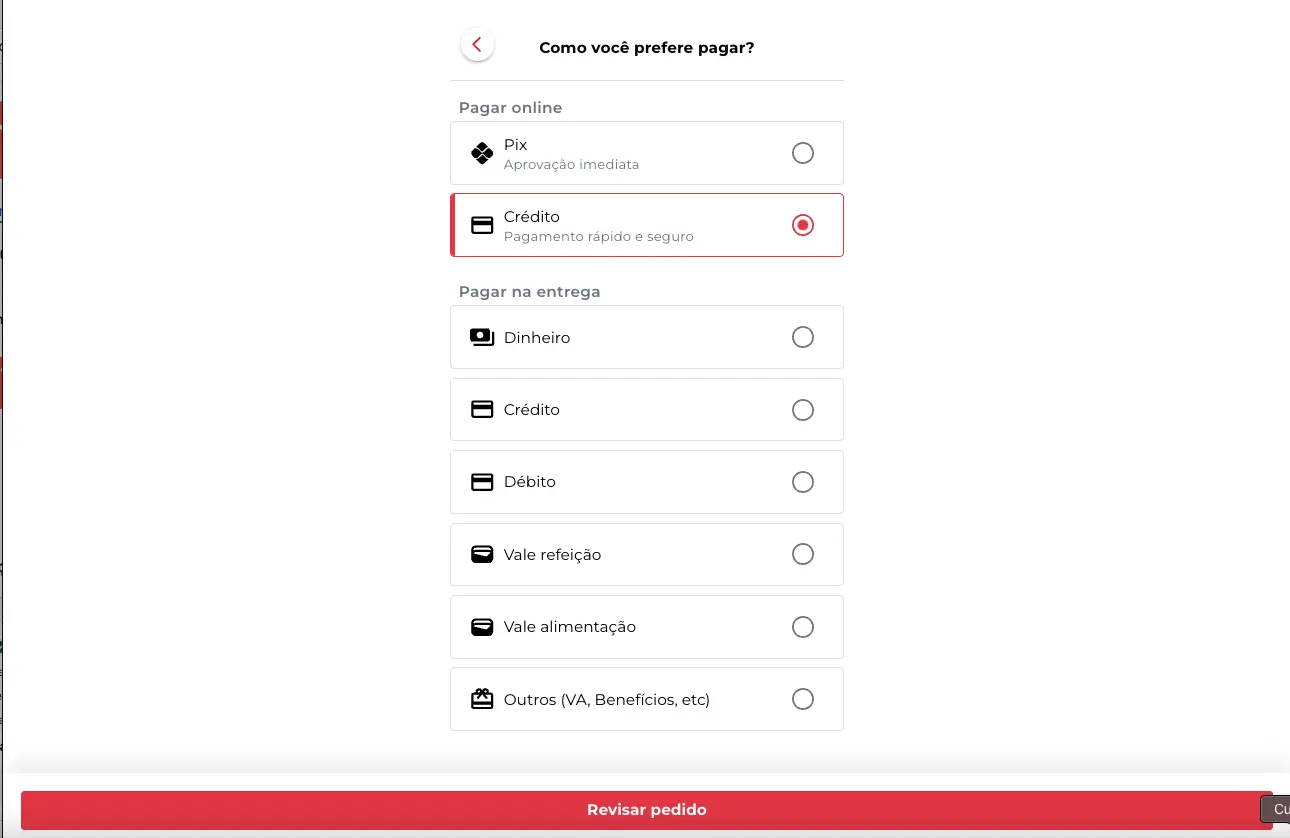
Task: Choose delivery Crédito radio button
Action: click(803, 410)
